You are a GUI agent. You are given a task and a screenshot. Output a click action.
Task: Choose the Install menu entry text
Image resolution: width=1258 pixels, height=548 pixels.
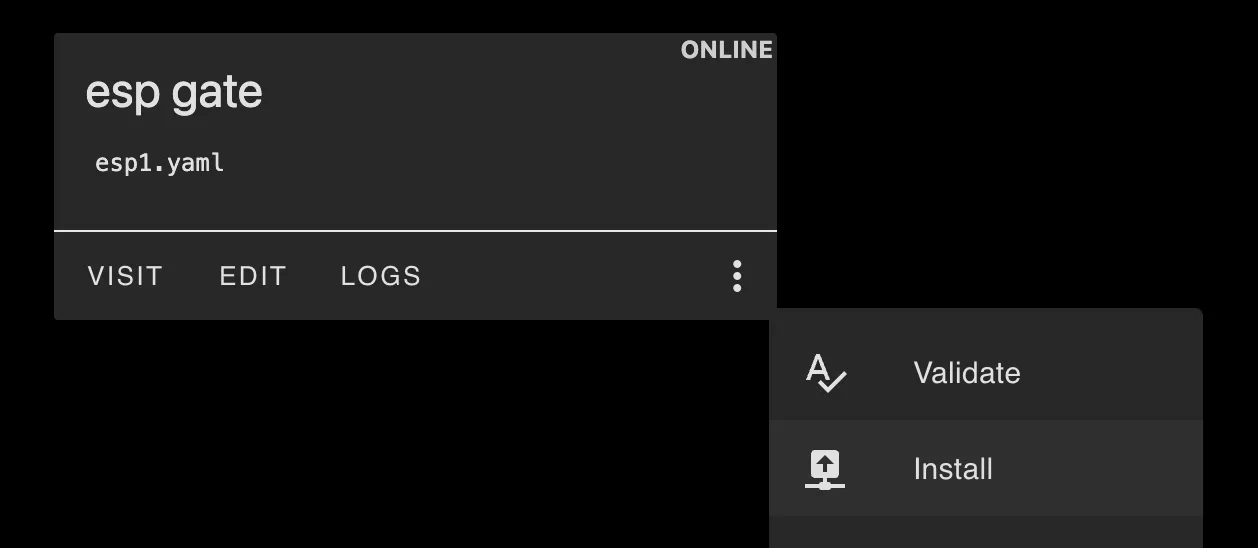click(x=953, y=469)
